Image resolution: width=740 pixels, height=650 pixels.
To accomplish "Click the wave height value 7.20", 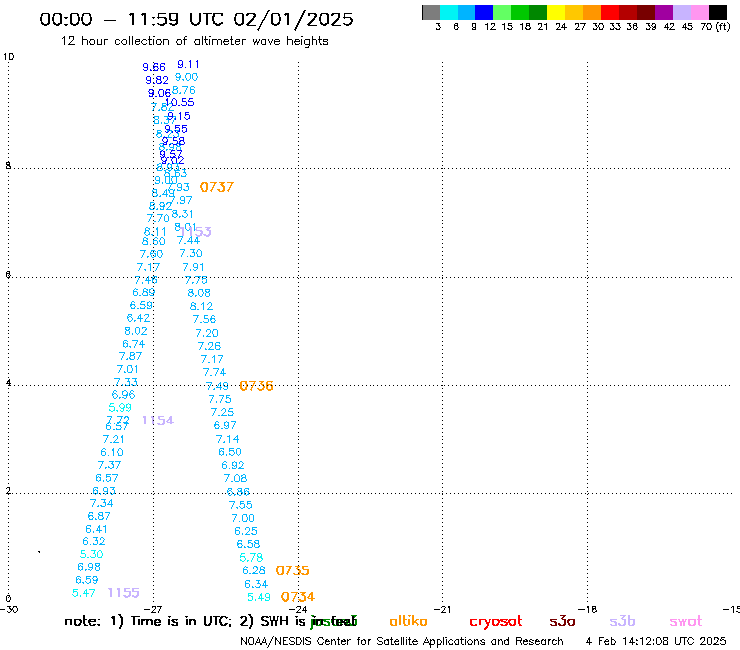I will tap(207, 334).
